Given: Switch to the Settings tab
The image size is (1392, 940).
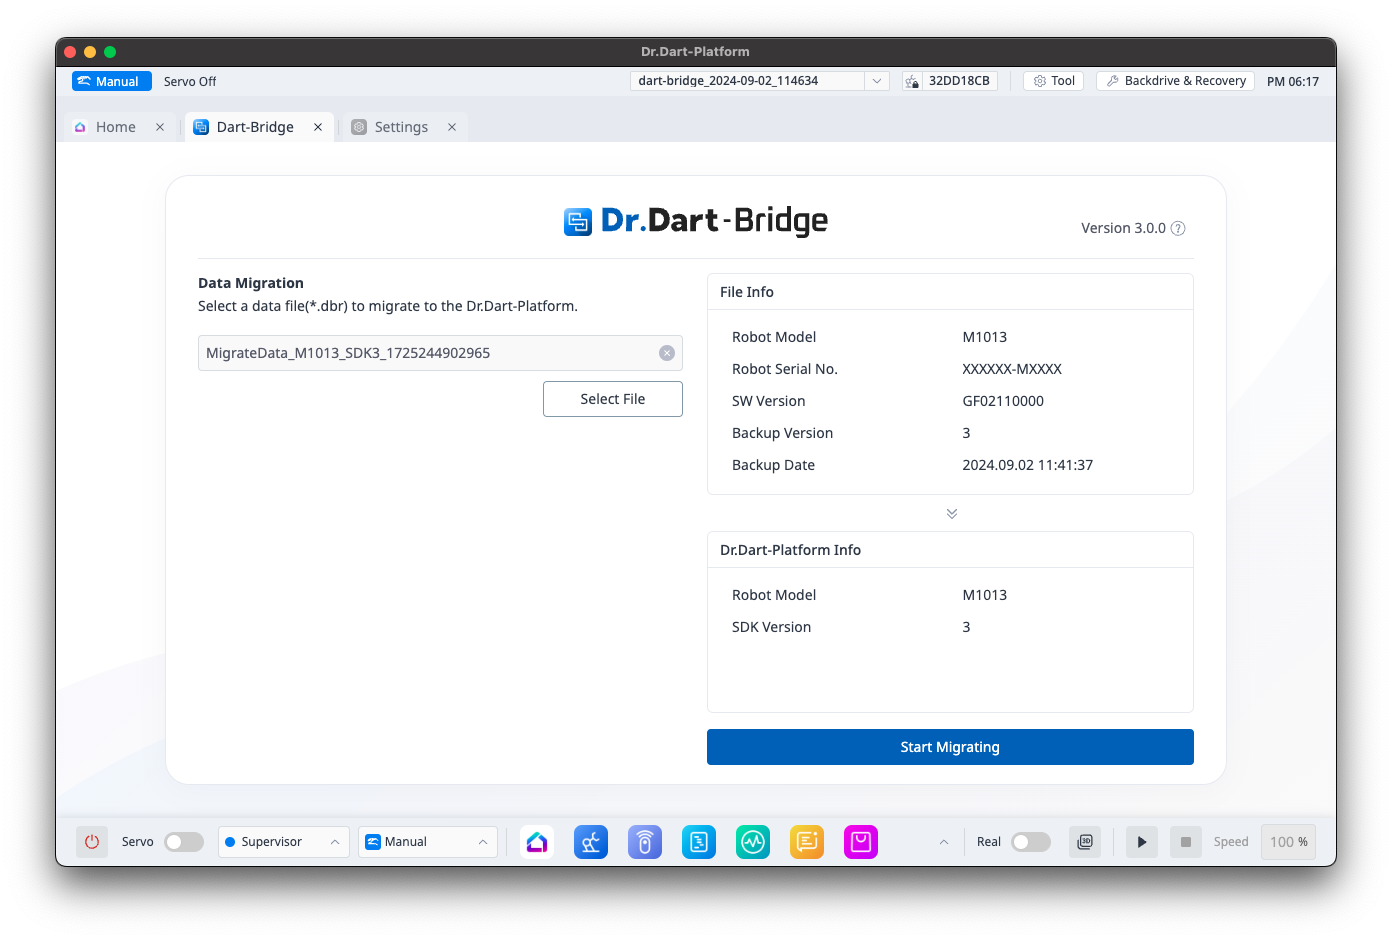Looking at the screenshot, I should pyautogui.click(x=401, y=127).
